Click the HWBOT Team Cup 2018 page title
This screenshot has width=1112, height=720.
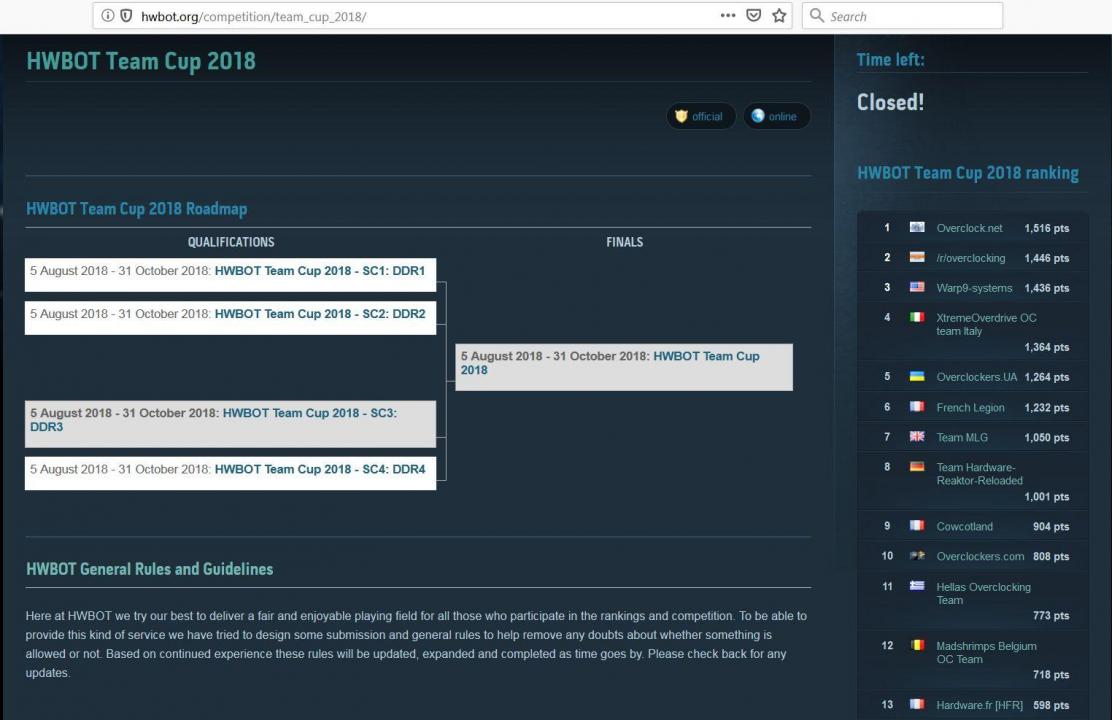tap(141, 61)
